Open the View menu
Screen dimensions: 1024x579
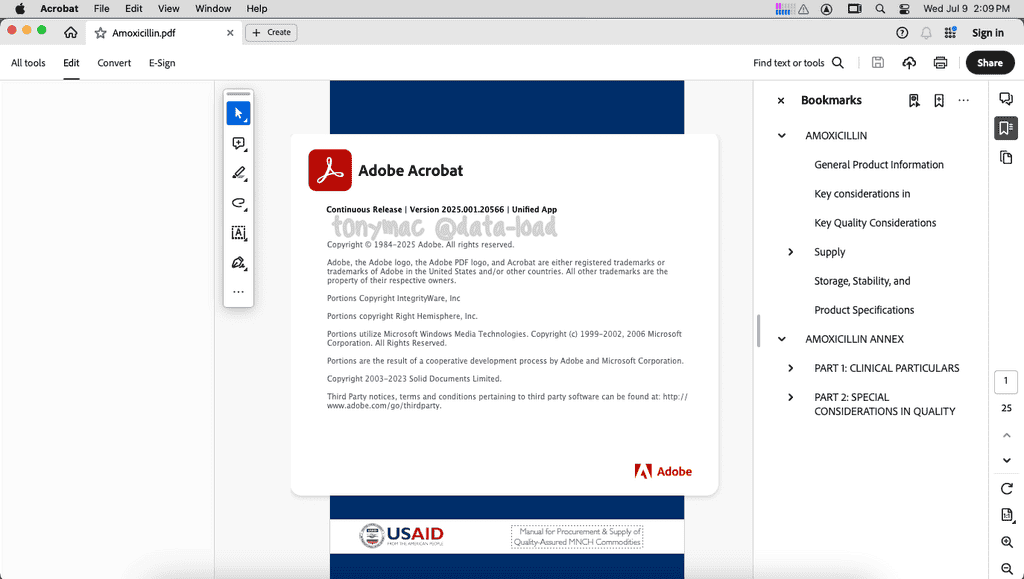[168, 8]
